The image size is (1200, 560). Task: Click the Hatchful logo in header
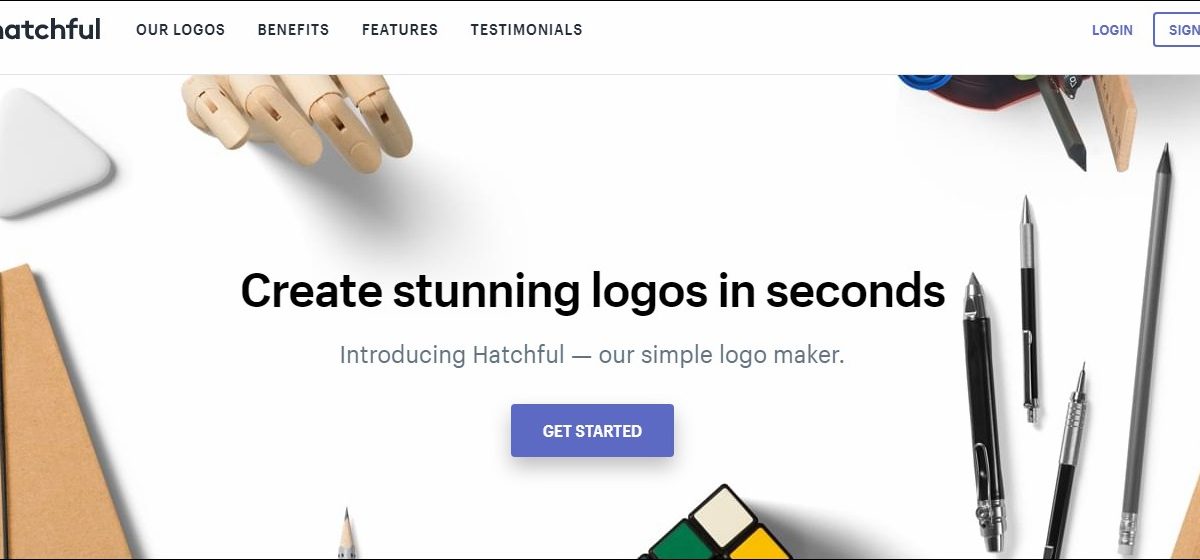(50, 29)
